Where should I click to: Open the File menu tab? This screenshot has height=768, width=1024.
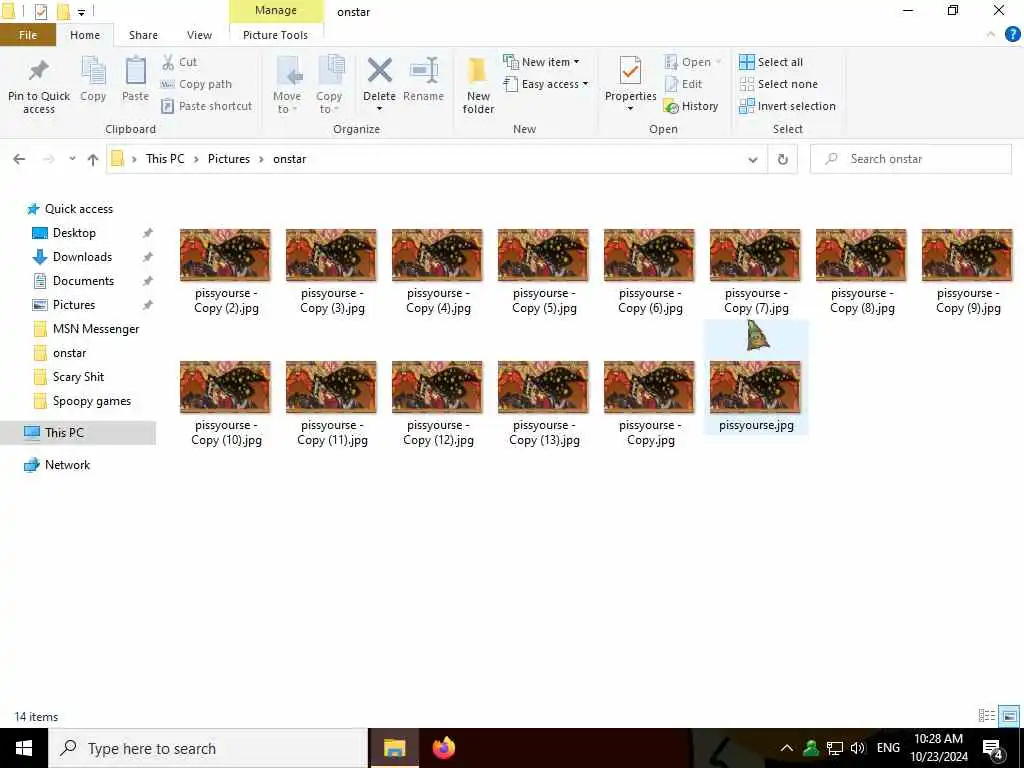point(28,35)
